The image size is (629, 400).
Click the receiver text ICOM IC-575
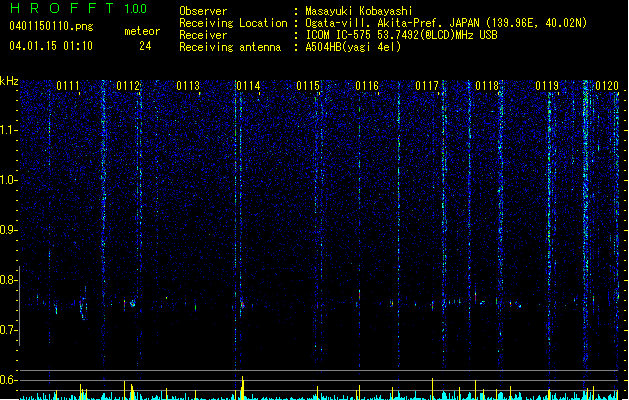tap(338, 35)
